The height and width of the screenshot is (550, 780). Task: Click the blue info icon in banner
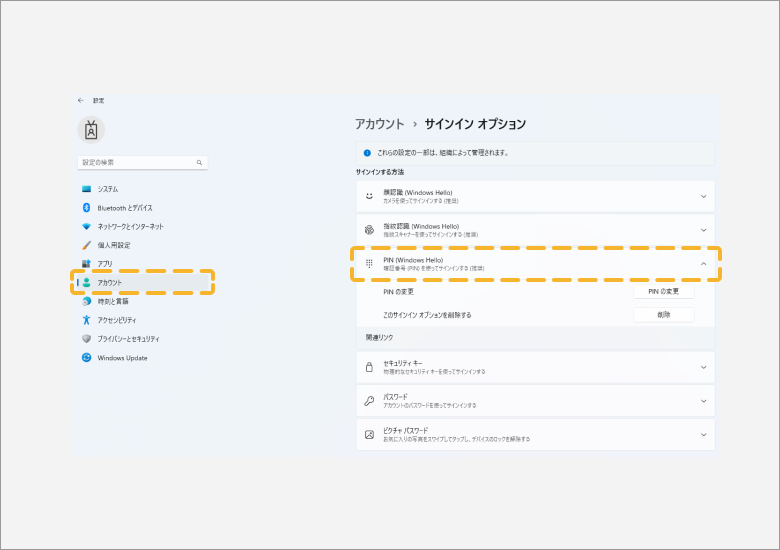(x=367, y=153)
